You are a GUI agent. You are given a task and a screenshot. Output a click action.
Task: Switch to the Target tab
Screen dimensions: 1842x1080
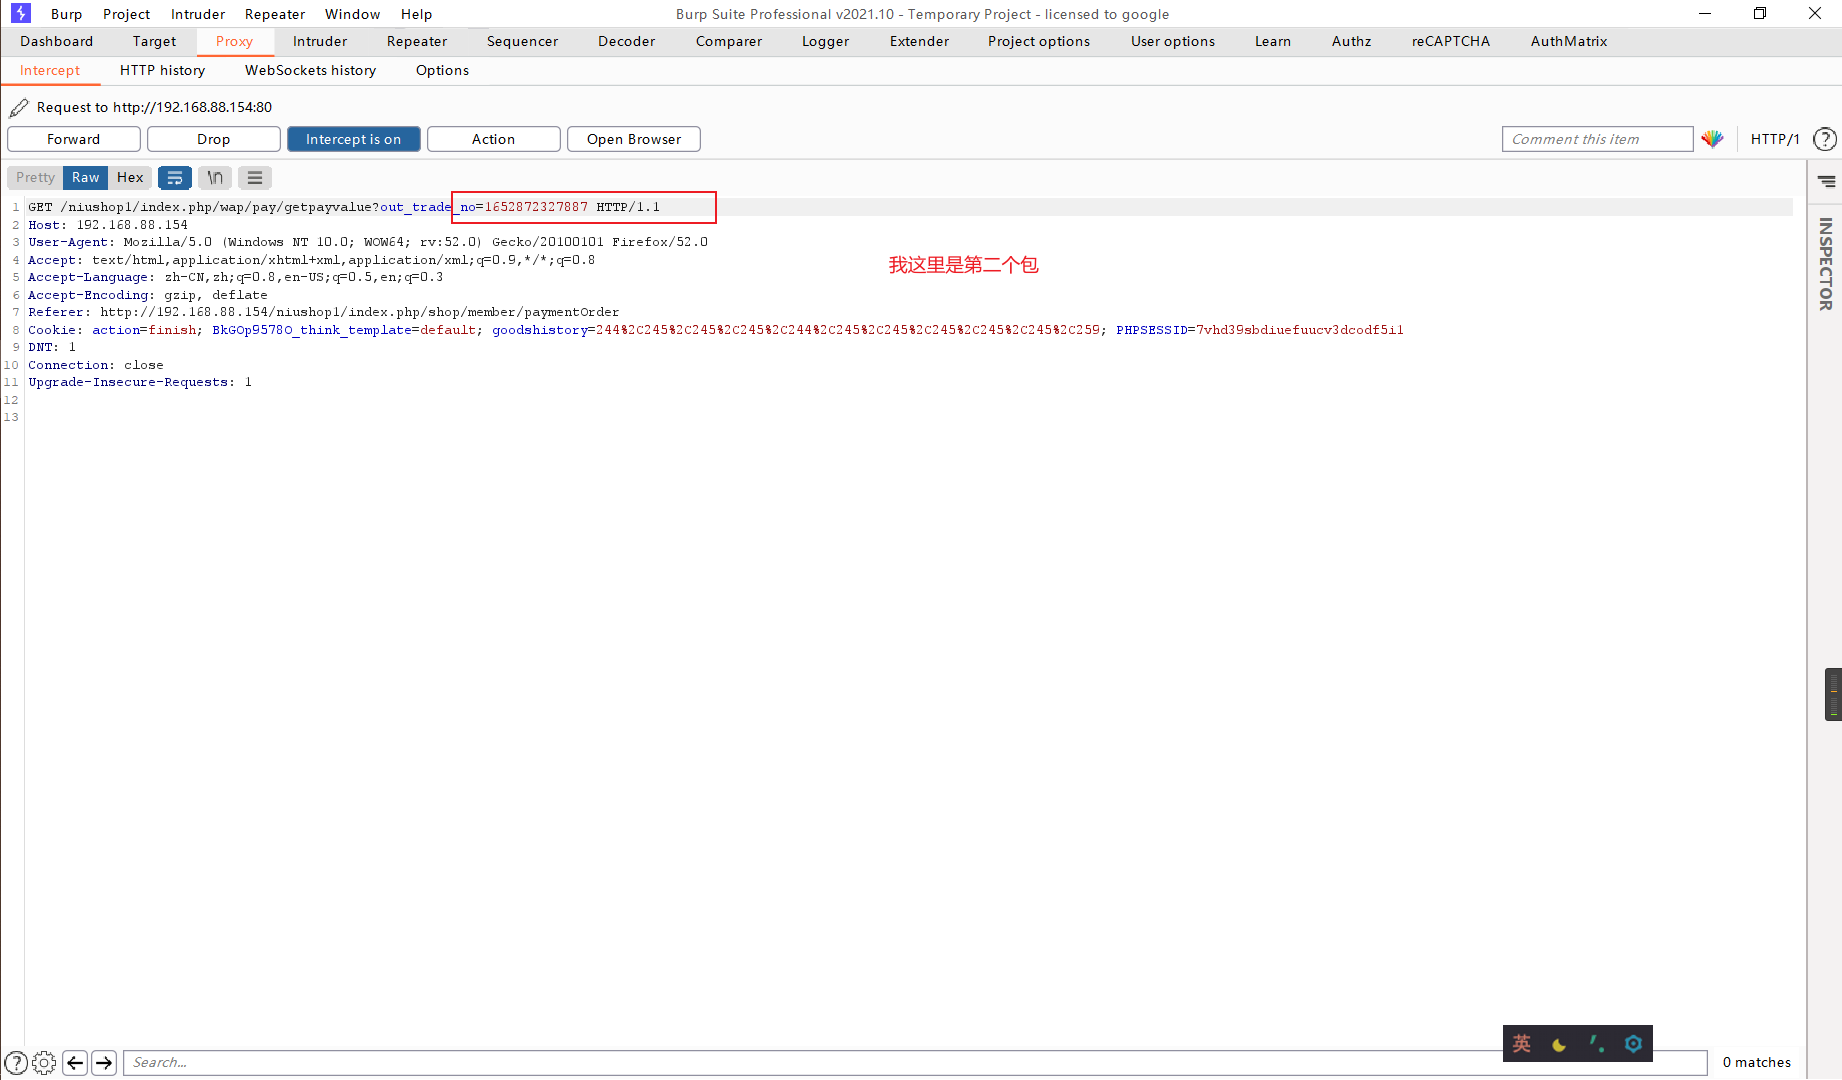click(x=154, y=41)
